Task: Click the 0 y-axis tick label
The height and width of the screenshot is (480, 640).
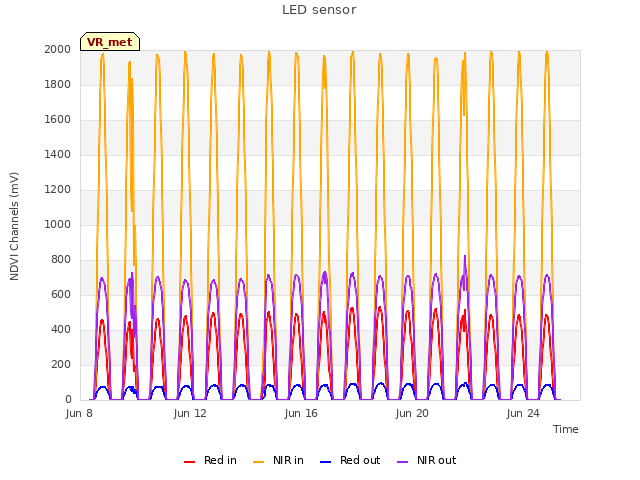Action: coord(68,400)
